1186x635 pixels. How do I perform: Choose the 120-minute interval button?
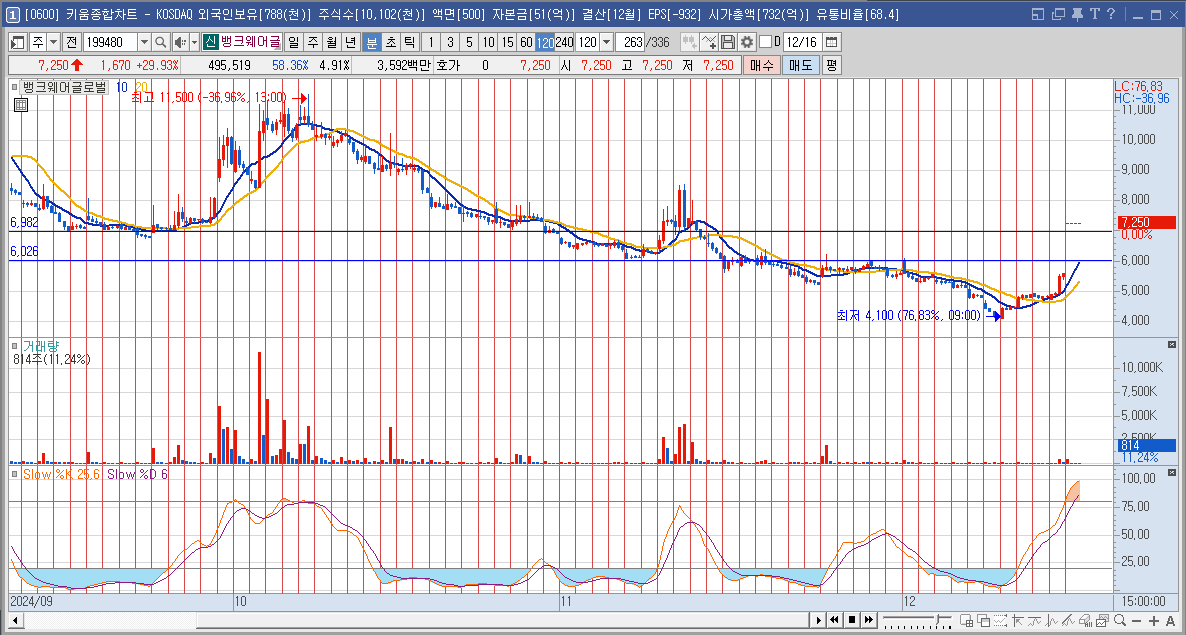click(545, 42)
